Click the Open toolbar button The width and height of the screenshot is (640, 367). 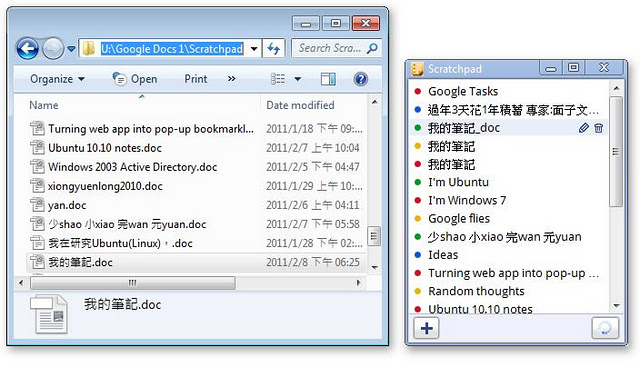coord(135,79)
